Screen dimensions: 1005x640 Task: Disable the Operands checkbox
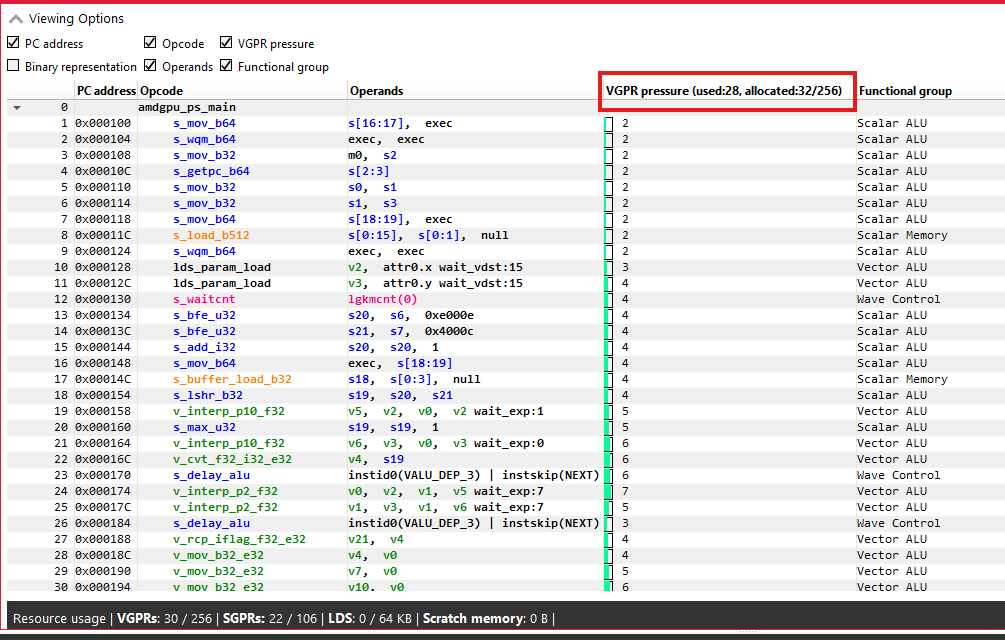(150, 67)
